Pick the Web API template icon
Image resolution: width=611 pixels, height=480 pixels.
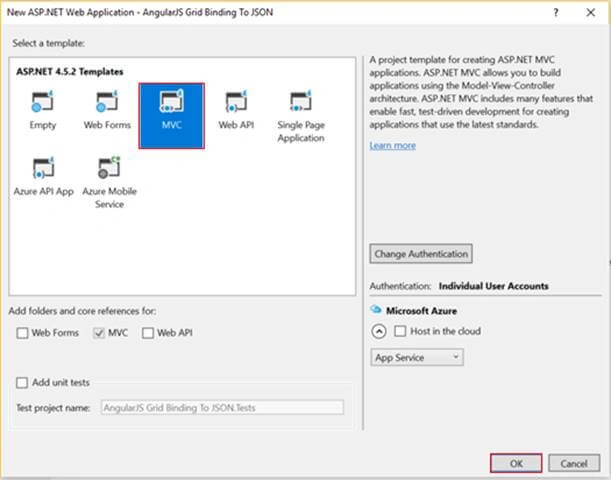[236, 101]
